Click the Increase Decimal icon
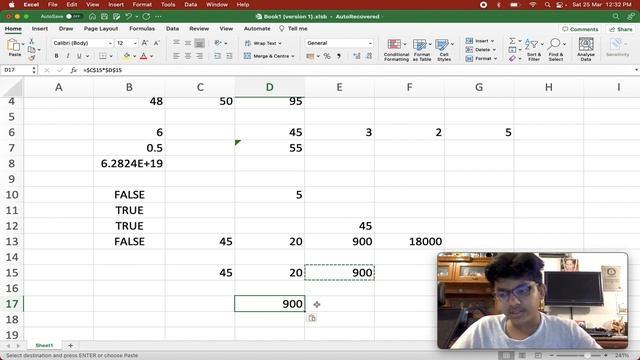 coord(357,56)
